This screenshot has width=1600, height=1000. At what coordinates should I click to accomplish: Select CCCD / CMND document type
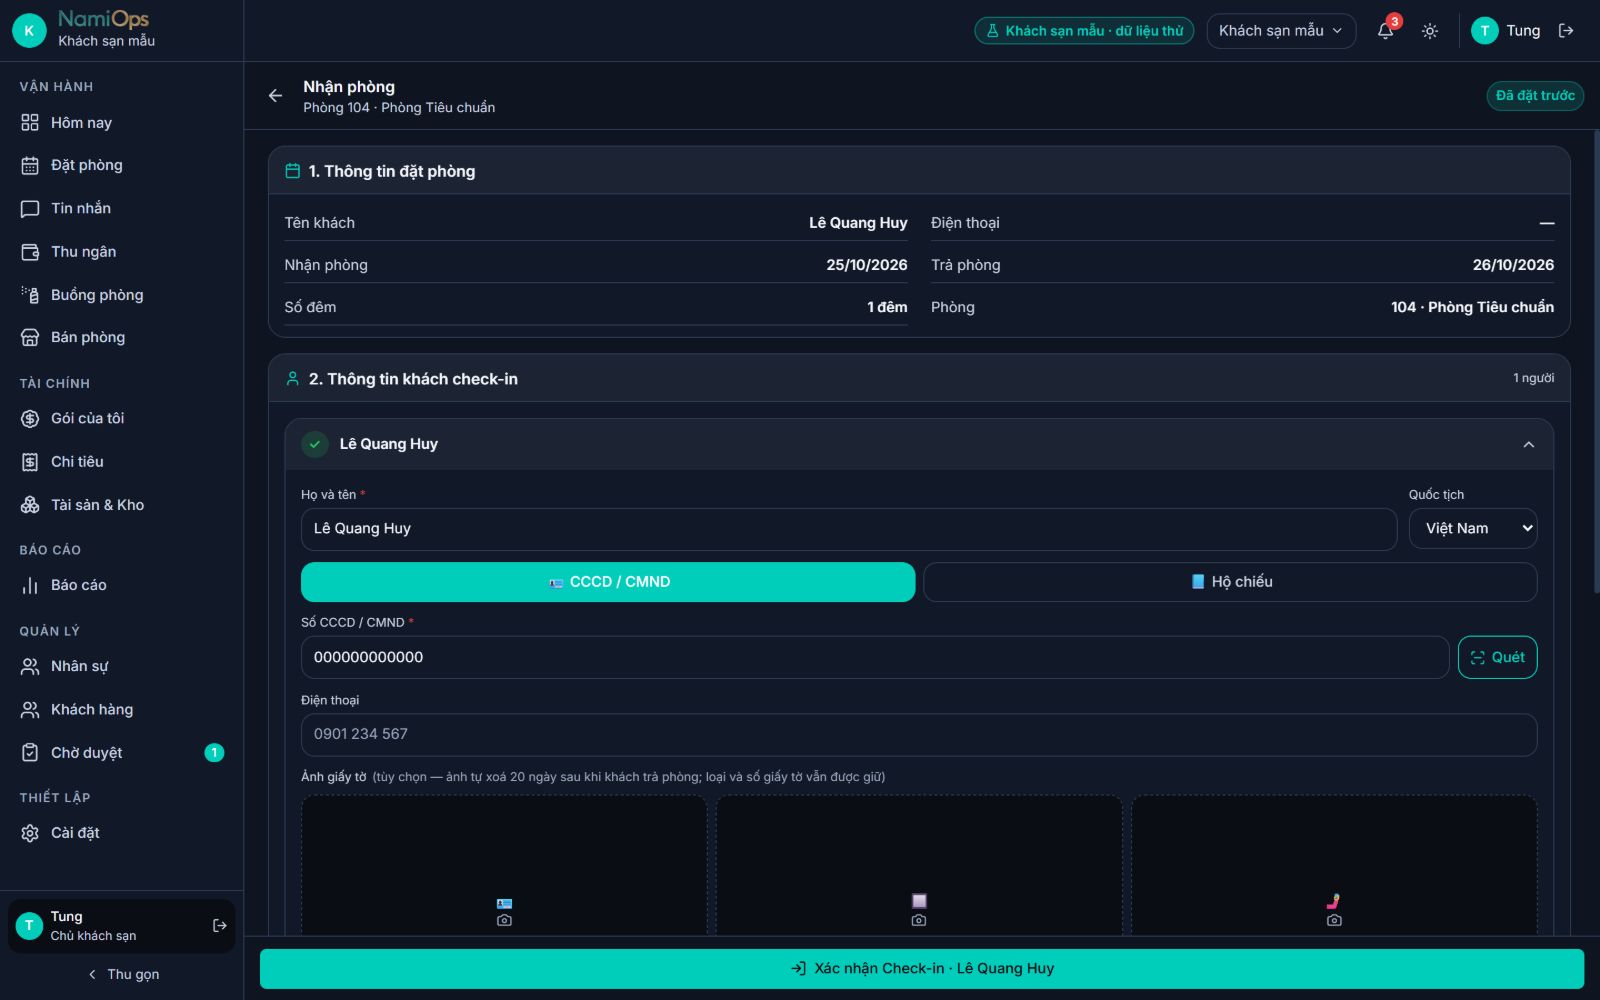tap(608, 582)
